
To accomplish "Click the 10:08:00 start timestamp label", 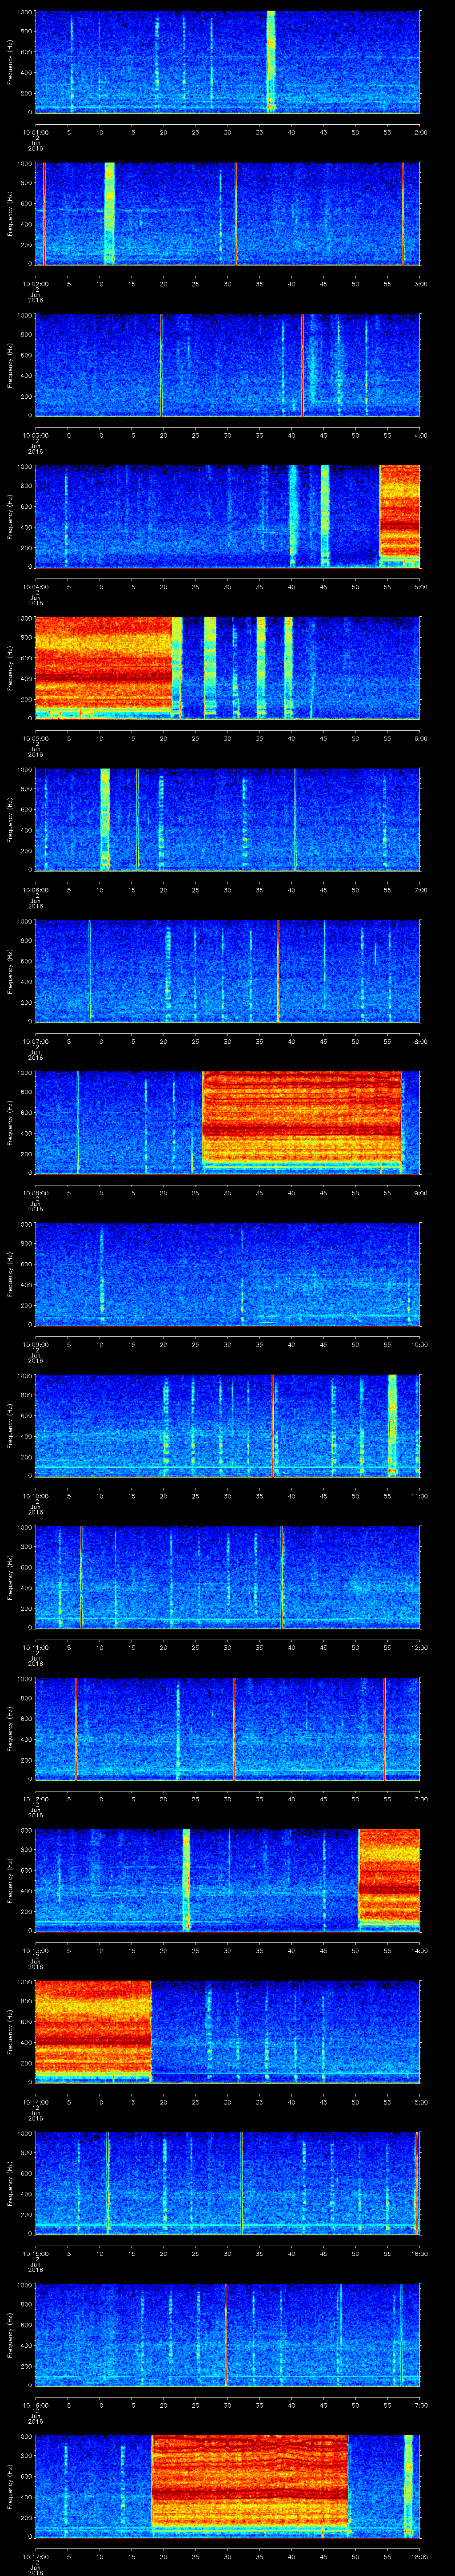I will click(x=35, y=1193).
